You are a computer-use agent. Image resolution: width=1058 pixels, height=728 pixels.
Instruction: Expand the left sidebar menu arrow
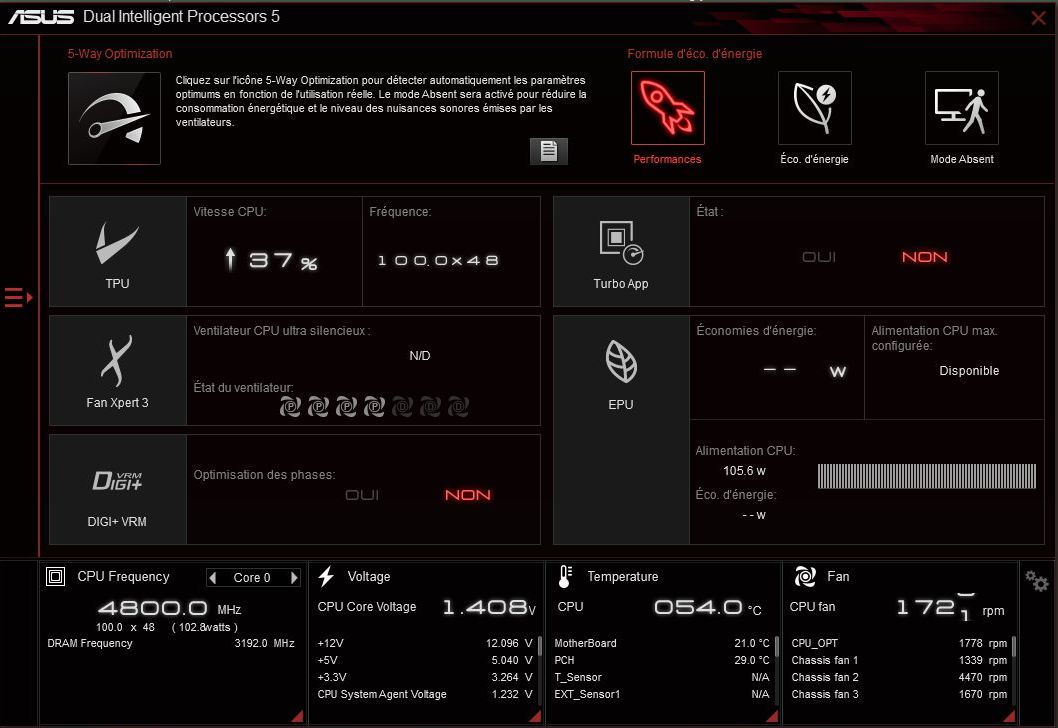(19, 297)
